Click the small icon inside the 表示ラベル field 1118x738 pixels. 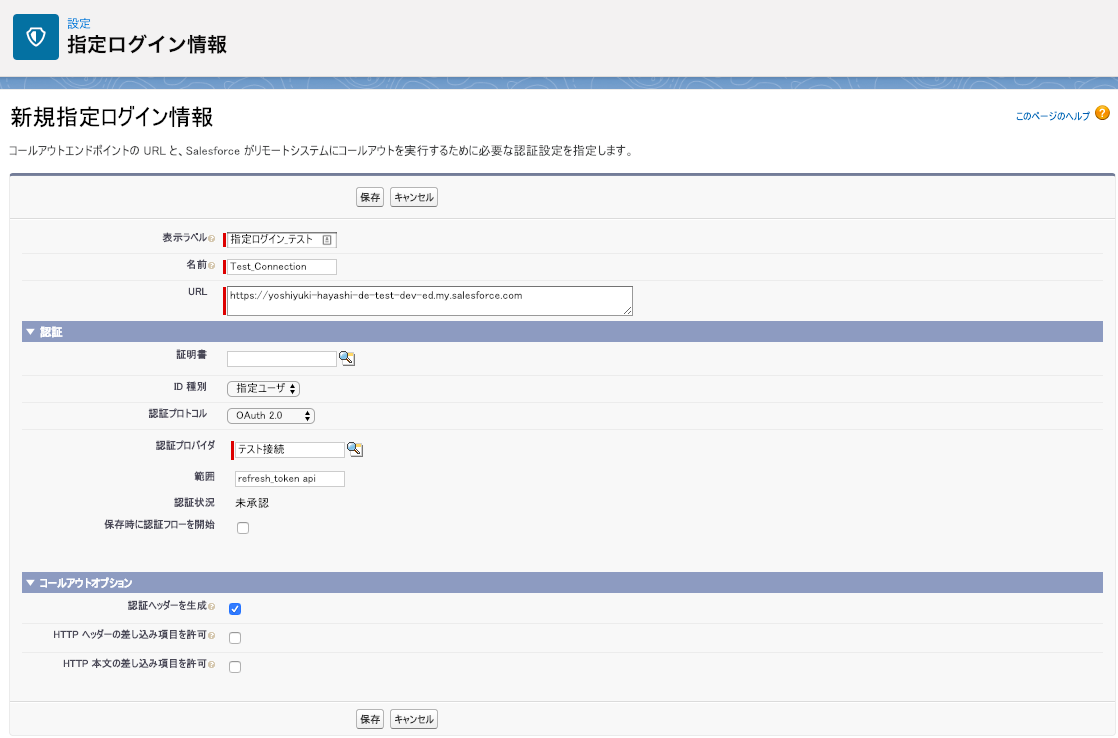327,240
